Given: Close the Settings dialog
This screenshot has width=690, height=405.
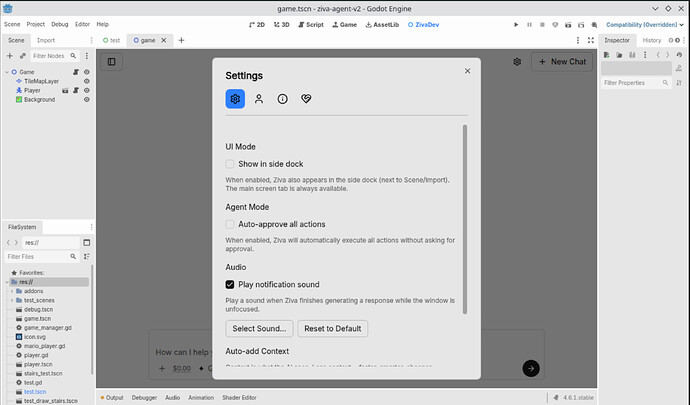Looking at the screenshot, I should pos(467,71).
